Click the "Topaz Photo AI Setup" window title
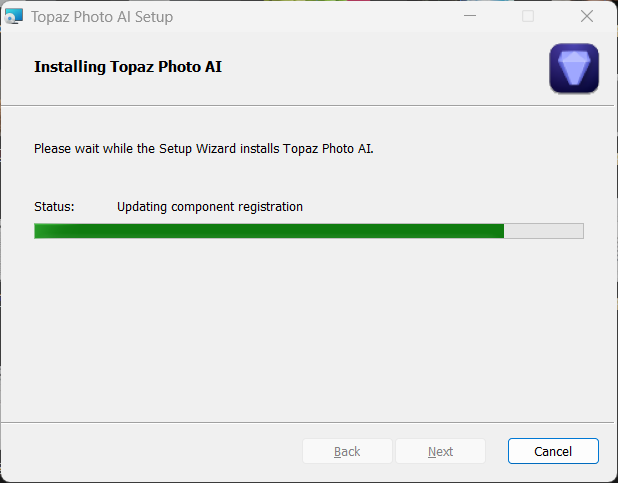This screenshot has width=618, height=483. click(x=101, y=16)
